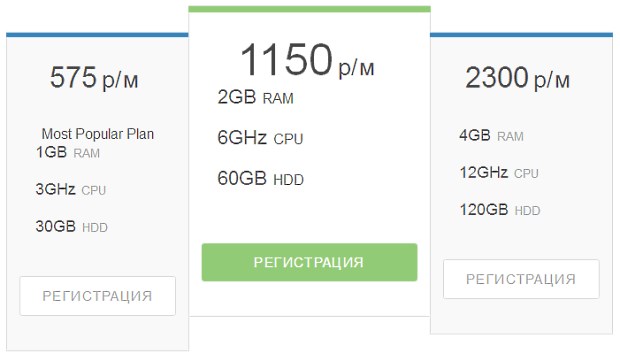
Task: Click the green top bar of middle plan
Action: point(309,9)
